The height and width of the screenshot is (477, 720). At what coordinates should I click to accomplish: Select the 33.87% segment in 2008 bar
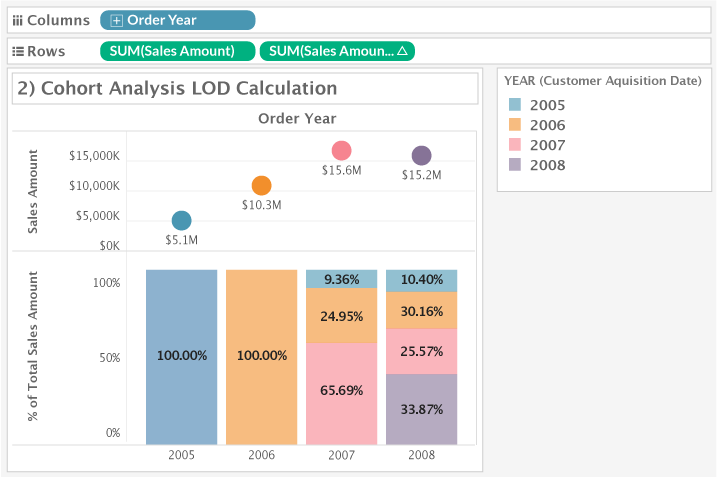pyautogui.click(x=422, y=409)
